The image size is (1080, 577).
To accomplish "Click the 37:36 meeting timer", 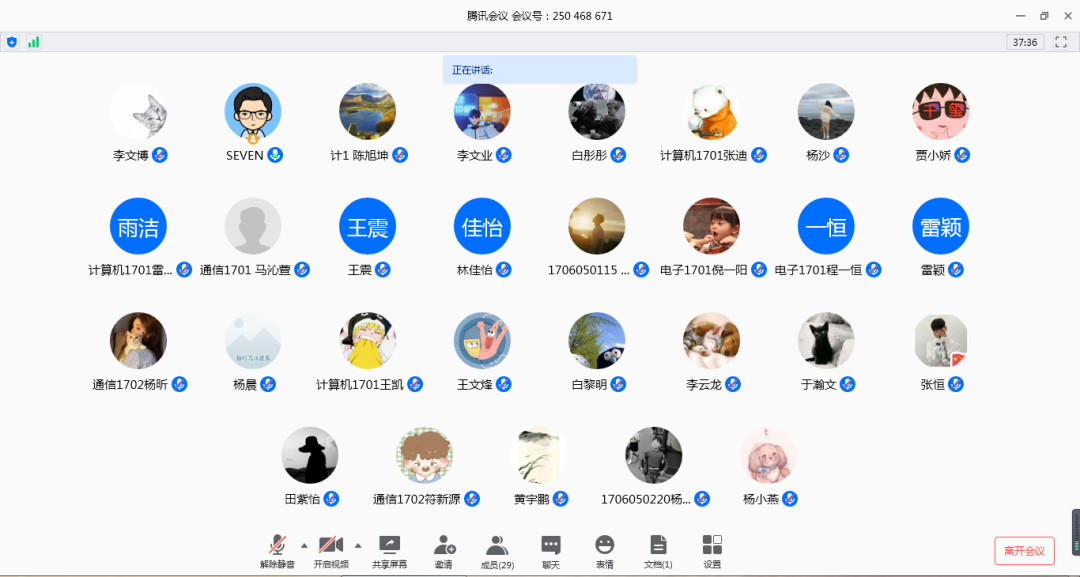I will tap(1025, 42).
